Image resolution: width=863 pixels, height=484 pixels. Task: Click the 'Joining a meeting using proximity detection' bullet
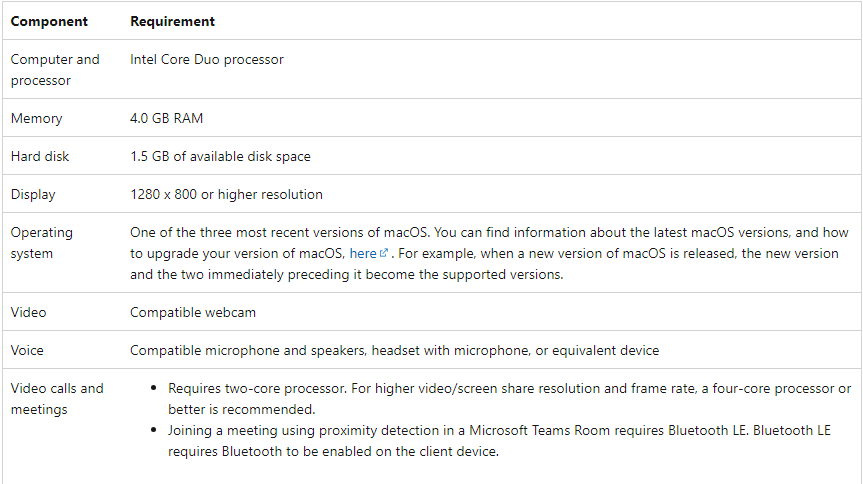(499, 441)
